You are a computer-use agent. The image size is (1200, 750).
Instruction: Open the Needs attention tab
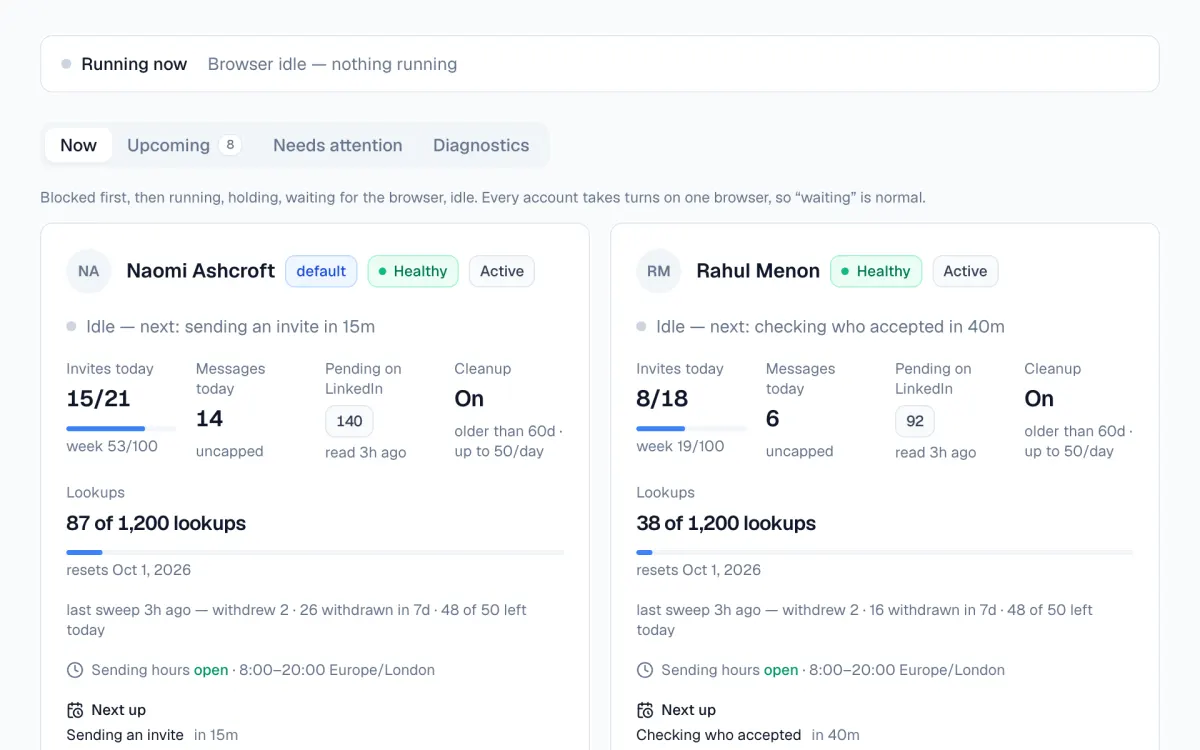click(338, 145)
